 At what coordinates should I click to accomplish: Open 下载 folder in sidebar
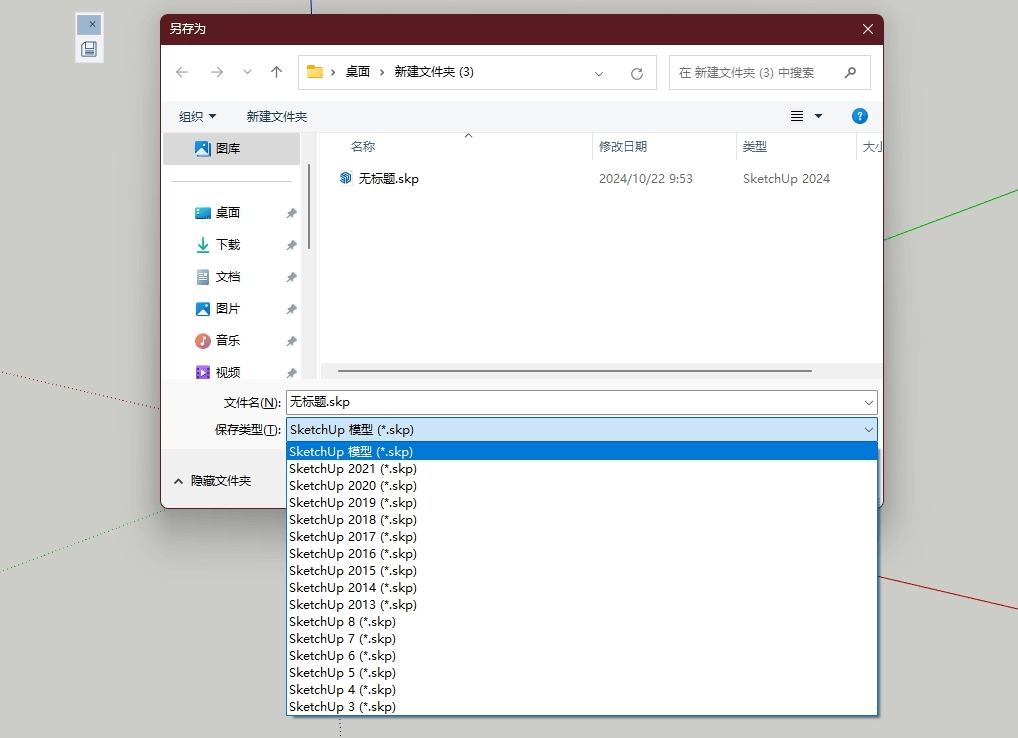(x=227, y=244)
